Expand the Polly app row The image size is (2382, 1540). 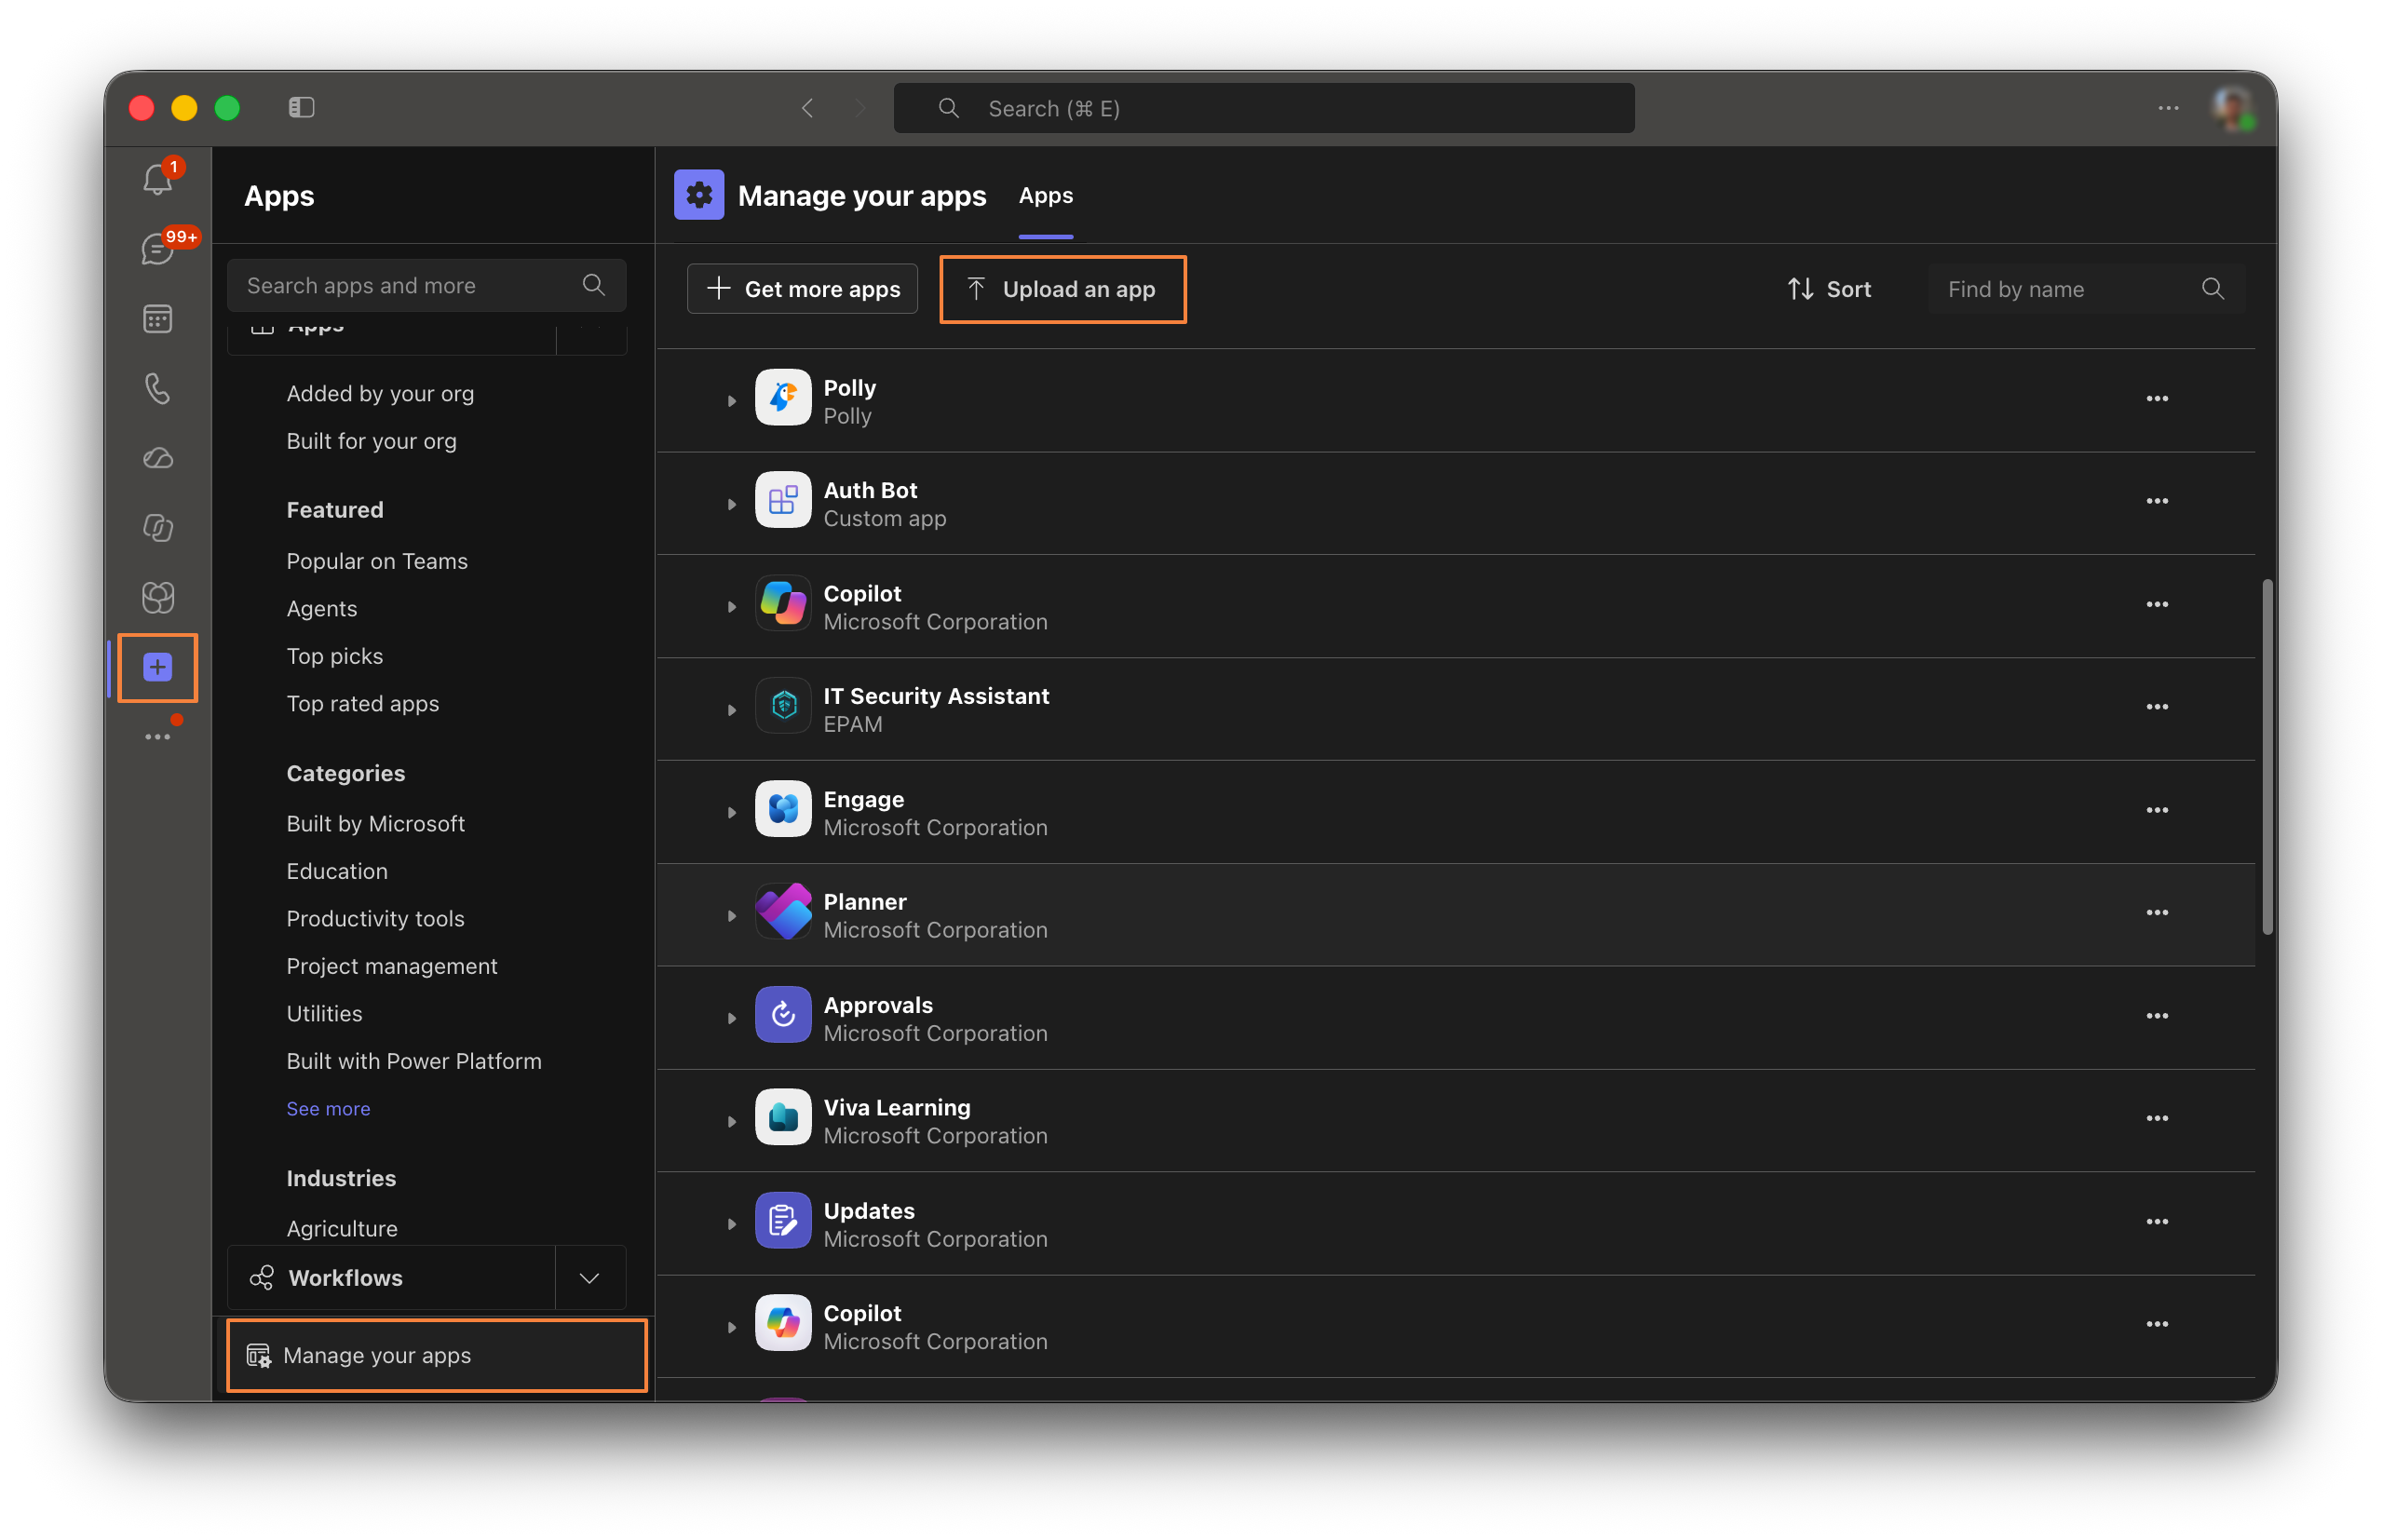(731, 401)
